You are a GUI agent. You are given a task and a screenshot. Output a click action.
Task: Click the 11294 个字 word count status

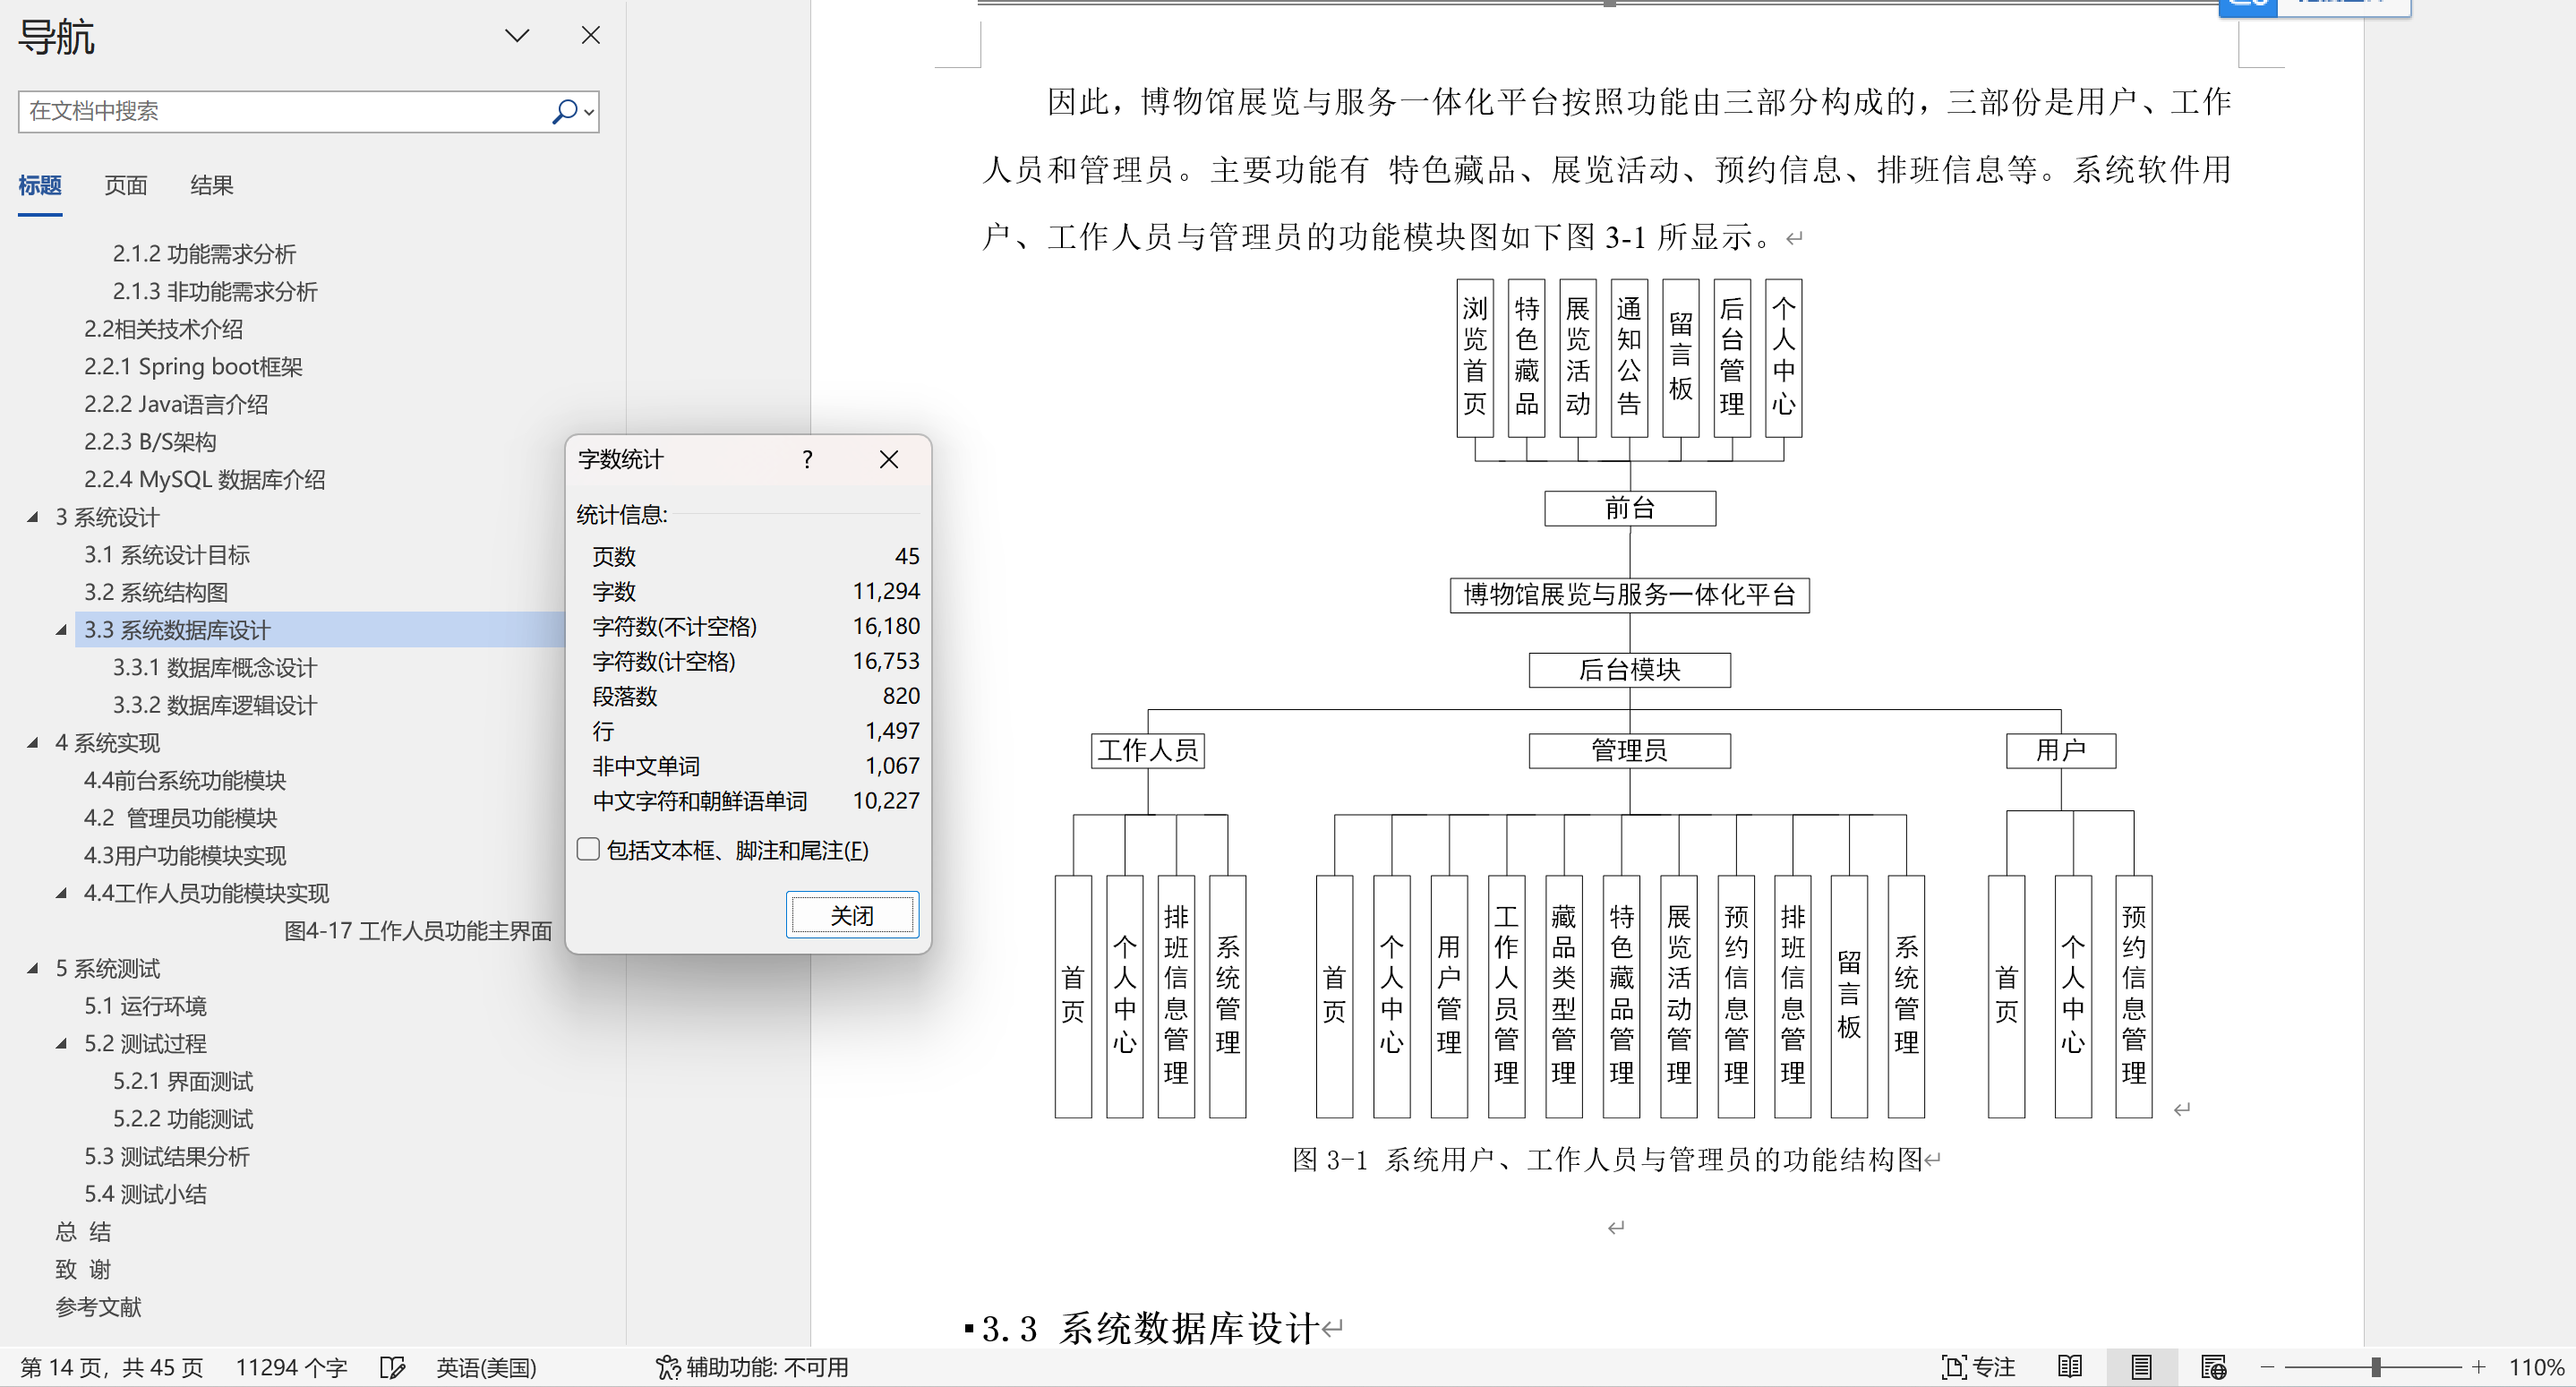[291, 1367]
